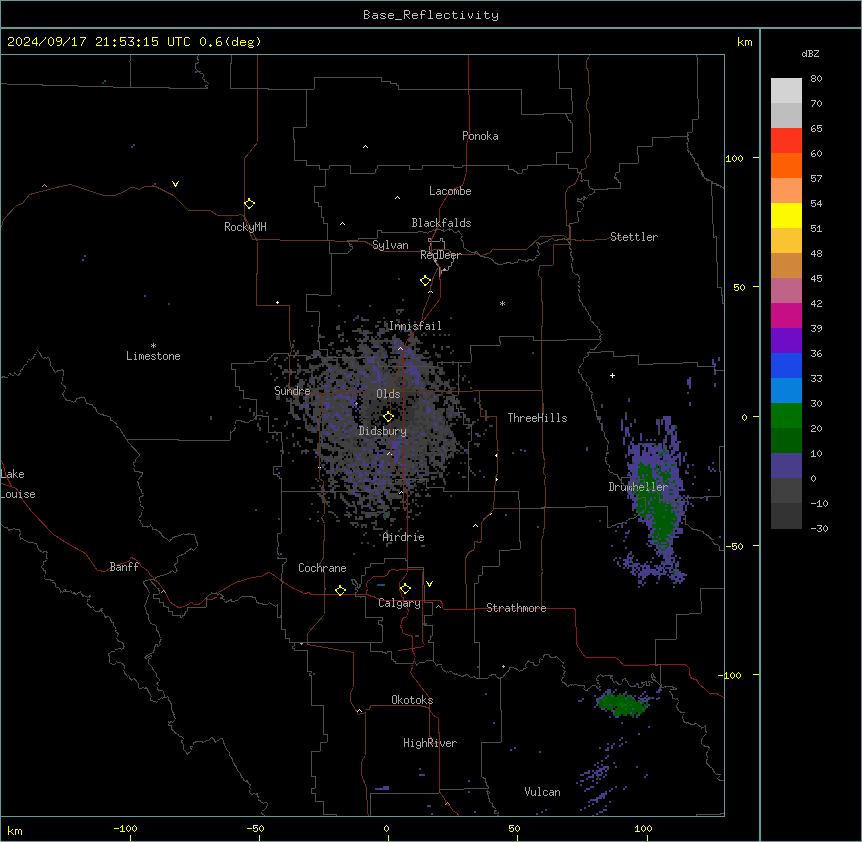Click the Lake Louise label

(18, 484)
